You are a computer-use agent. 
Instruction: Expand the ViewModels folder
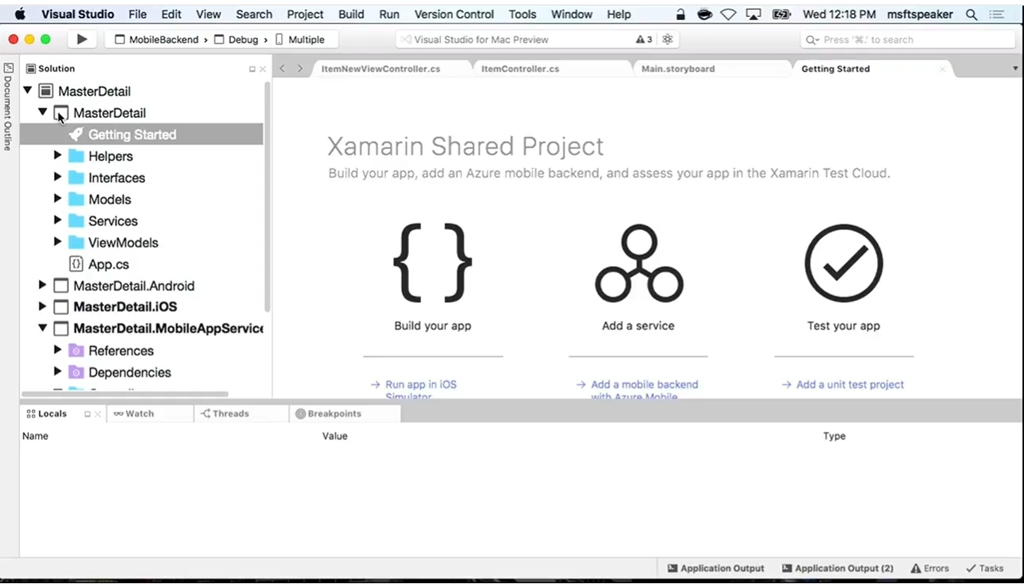[57, 242]
